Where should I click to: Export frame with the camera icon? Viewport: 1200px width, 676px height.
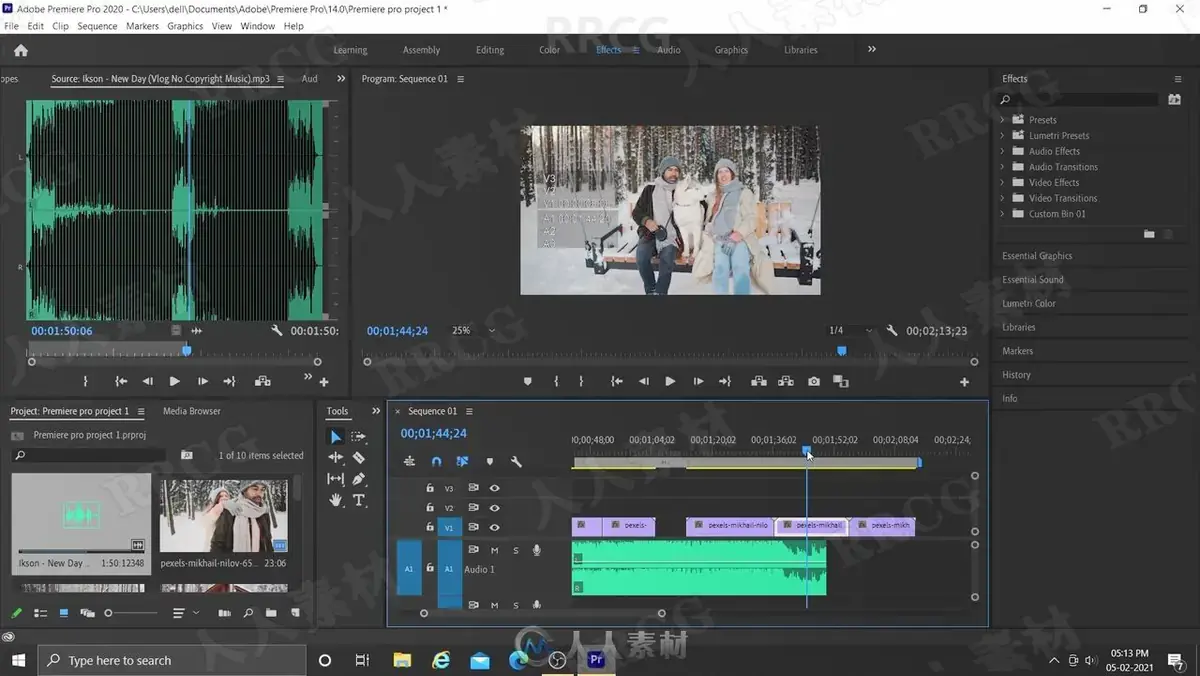click(x=814, y=382)
